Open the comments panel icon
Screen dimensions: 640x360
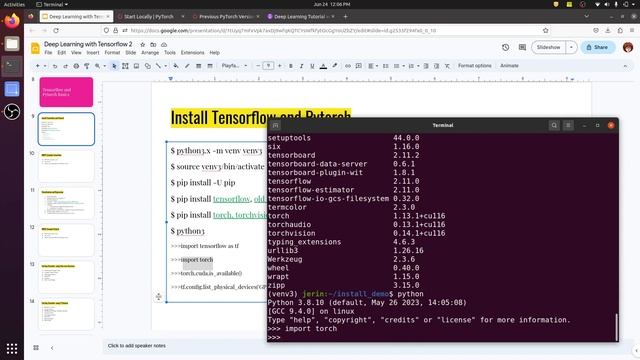click(x=522, y=47)
